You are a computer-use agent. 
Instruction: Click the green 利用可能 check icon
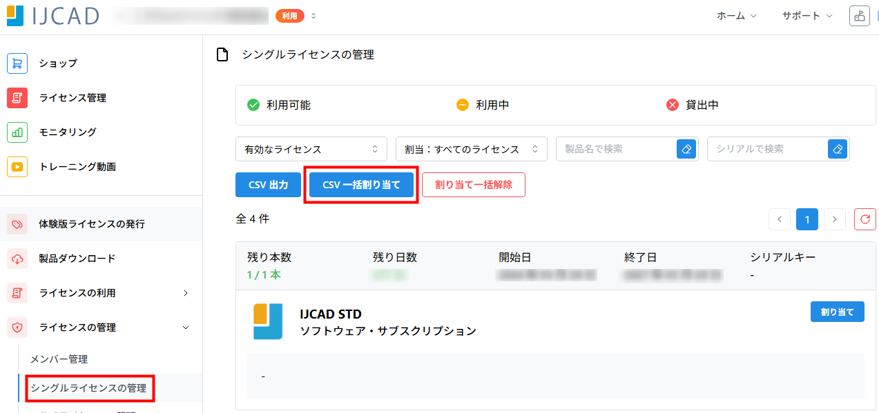click(x=253, y=105)
